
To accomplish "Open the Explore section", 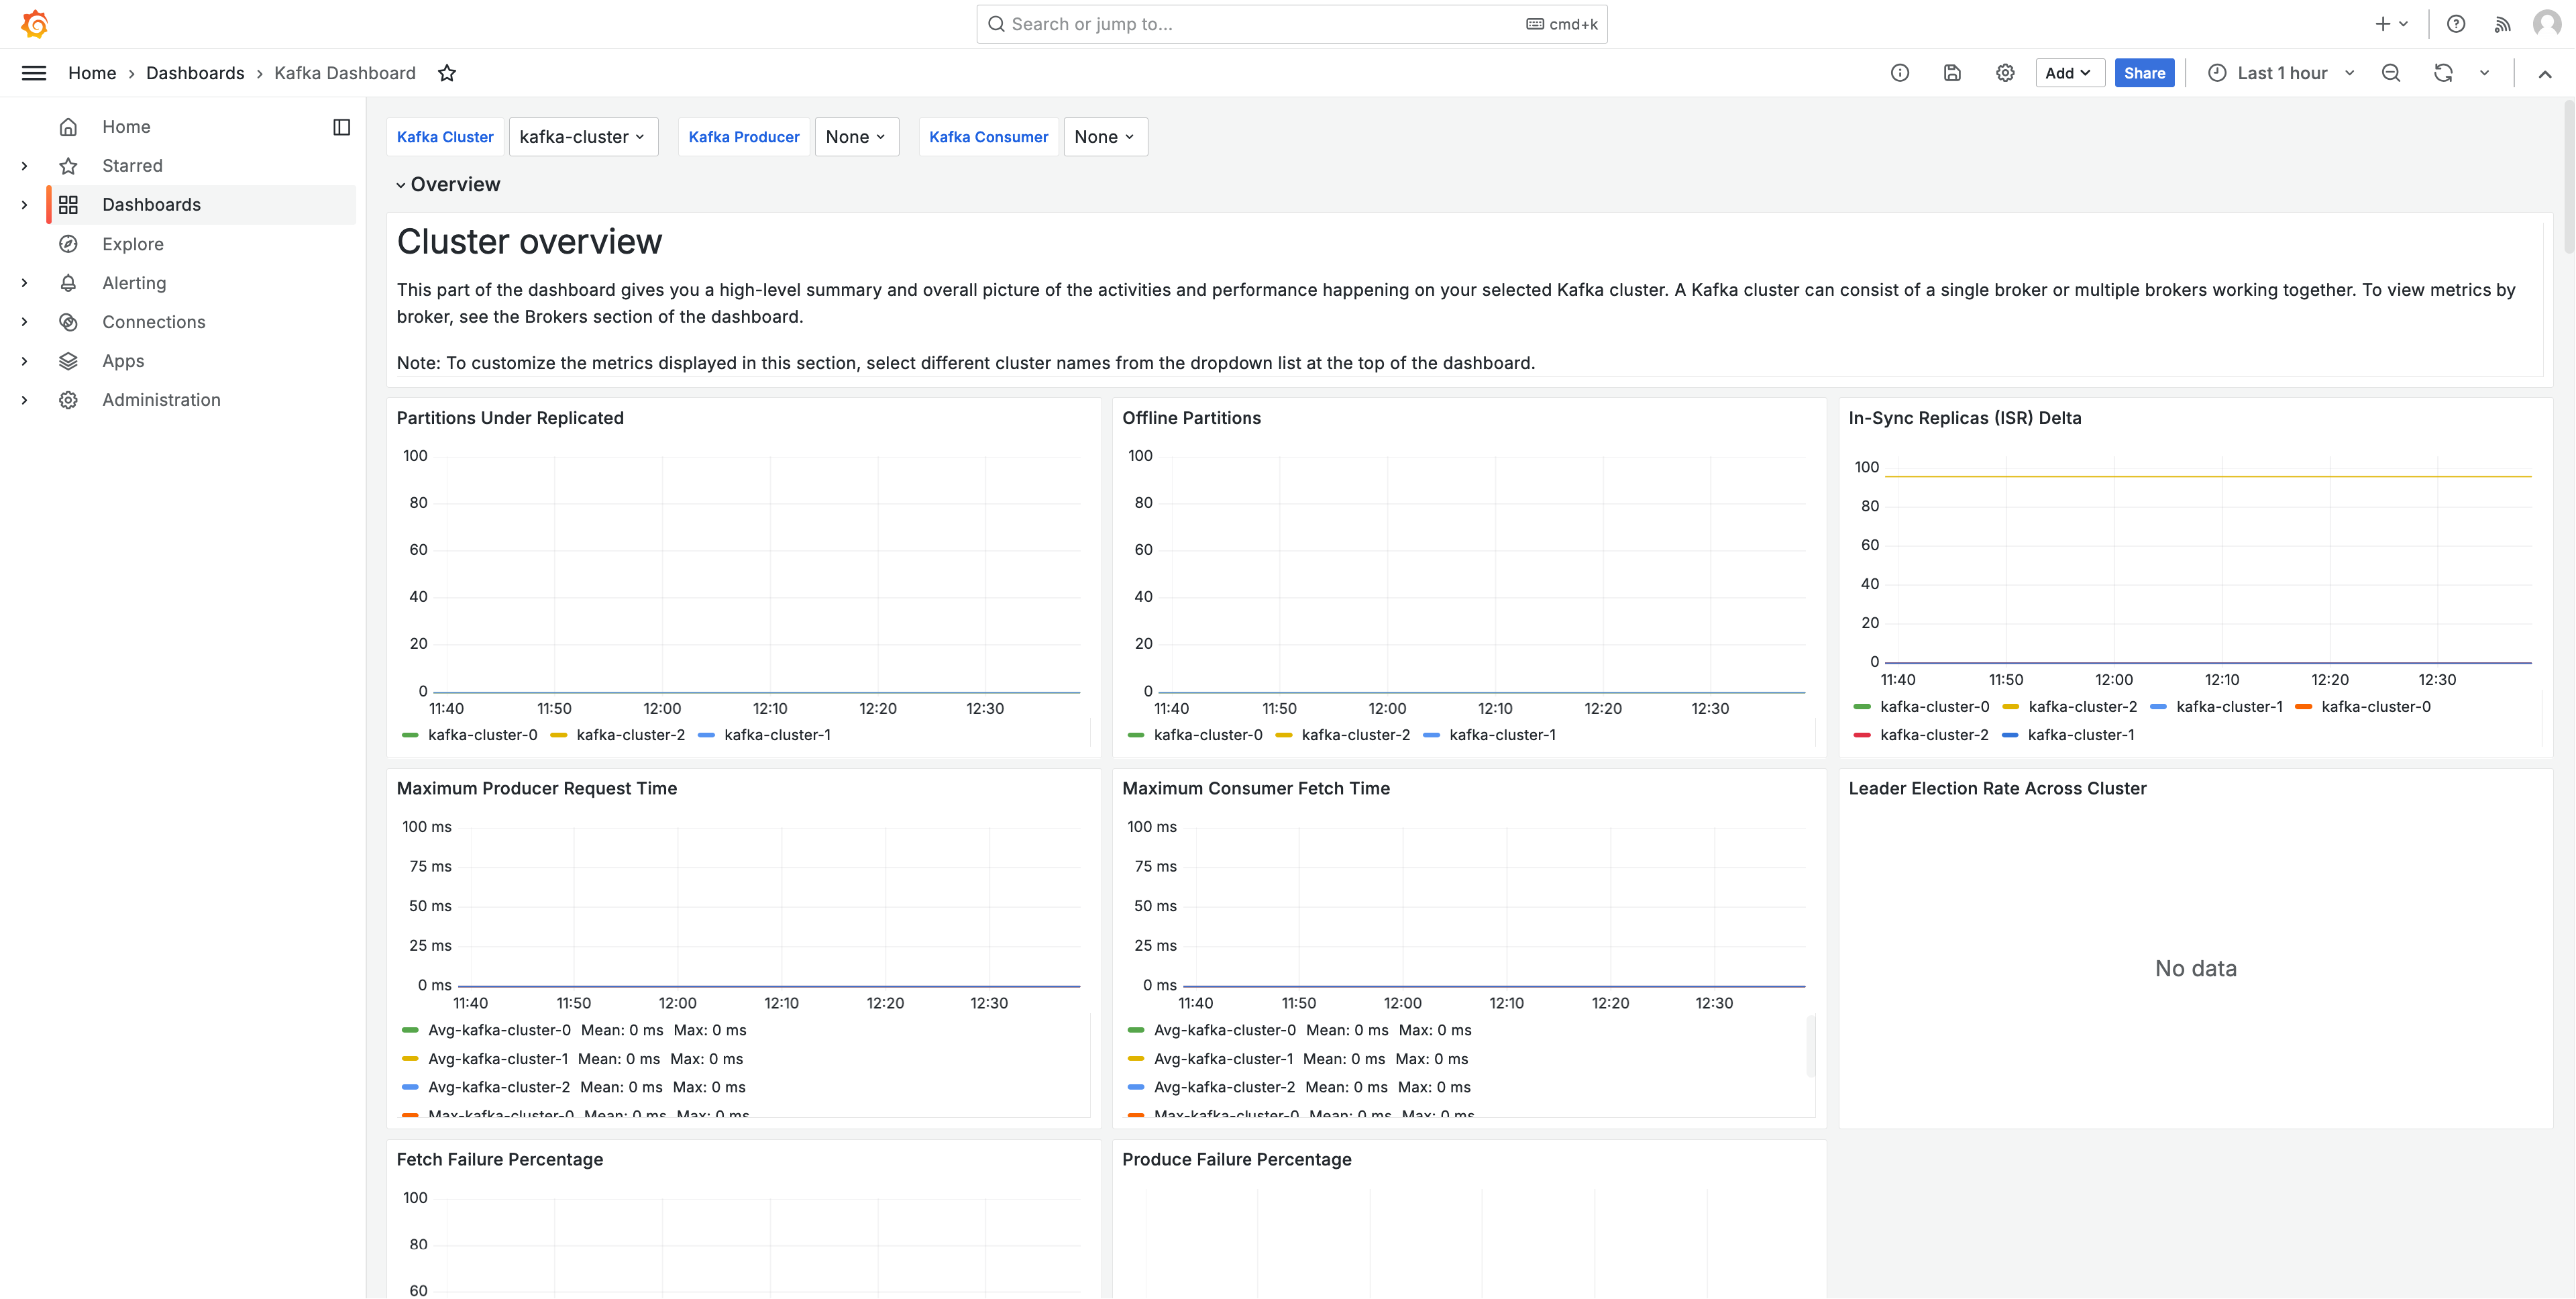I will [133, 243].
